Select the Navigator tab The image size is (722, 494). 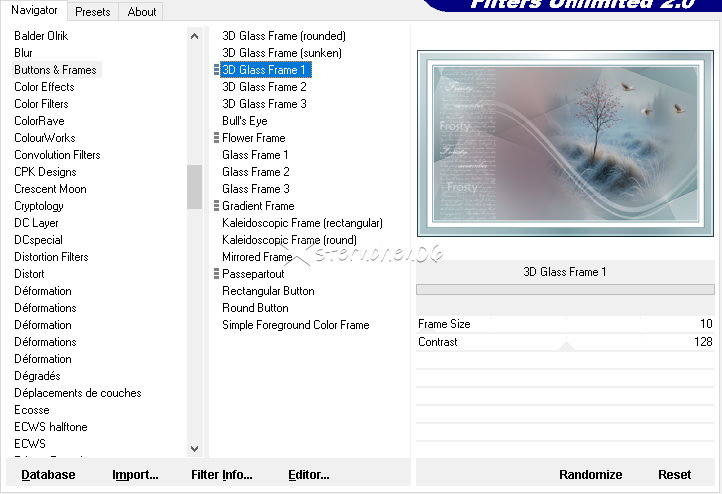click(x=35, y=11)
